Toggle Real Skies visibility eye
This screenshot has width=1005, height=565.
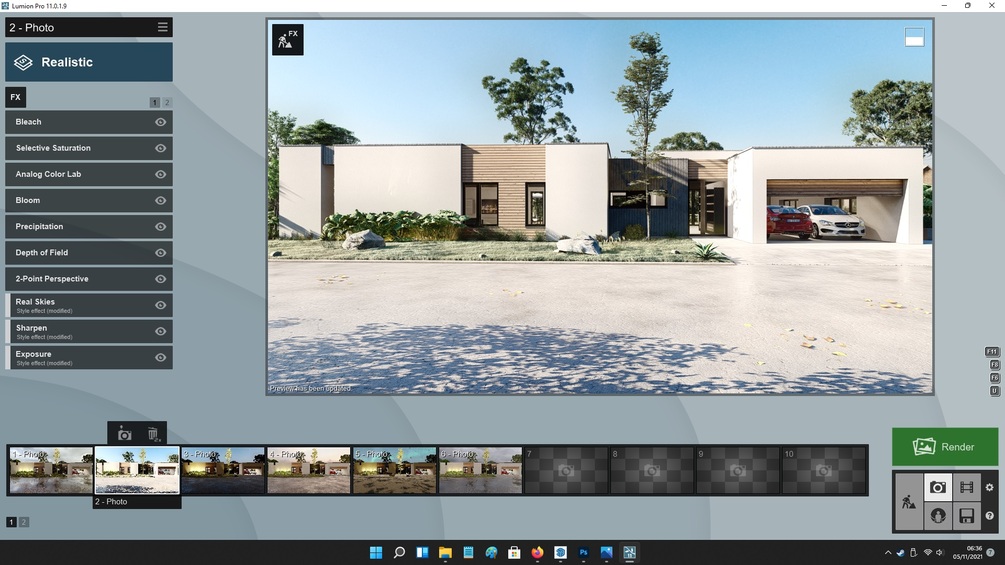(x=160, y=306)
